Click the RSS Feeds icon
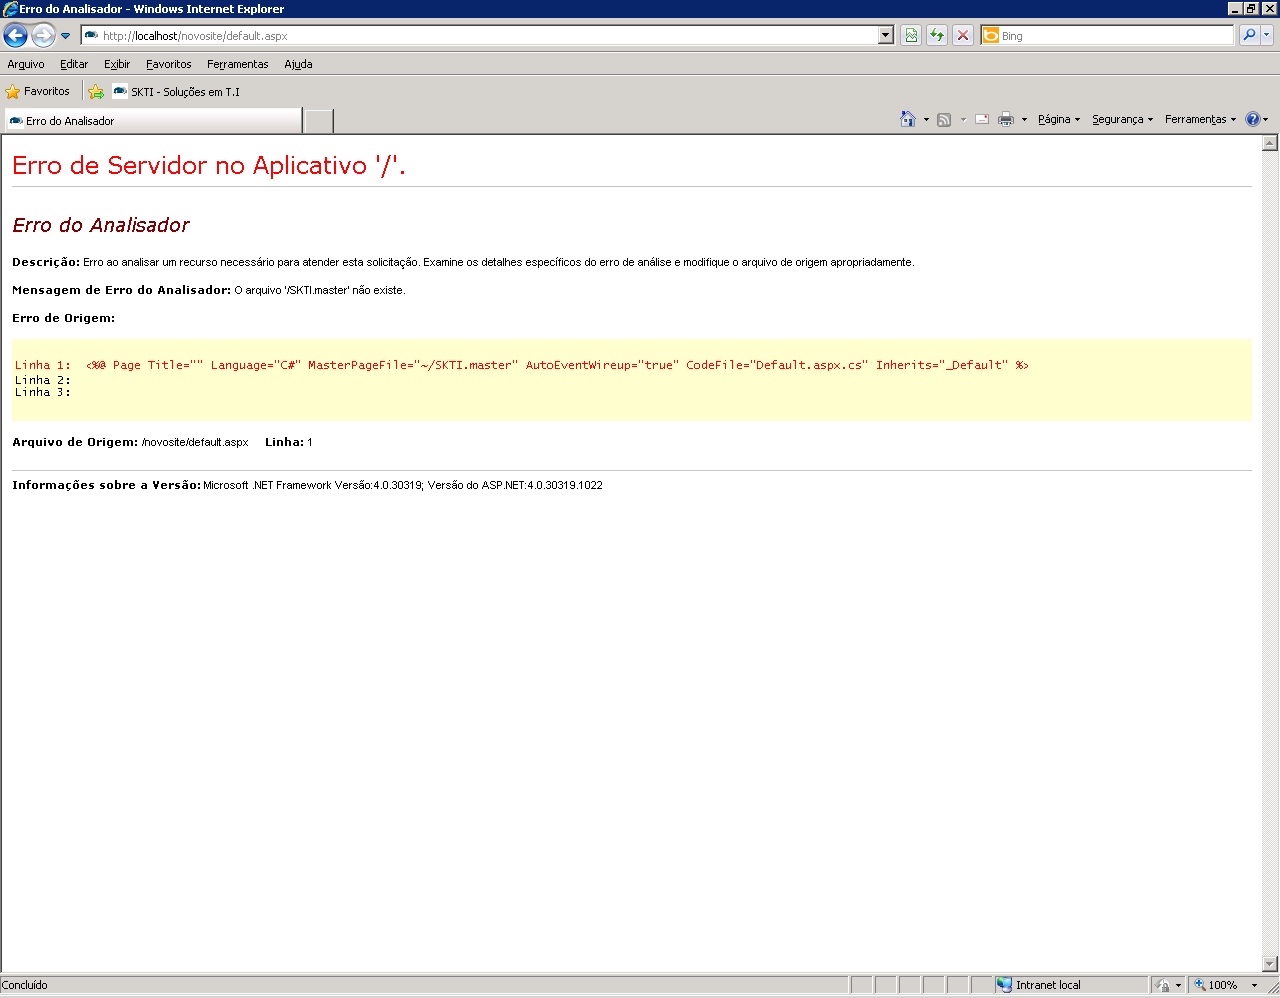 944,120
